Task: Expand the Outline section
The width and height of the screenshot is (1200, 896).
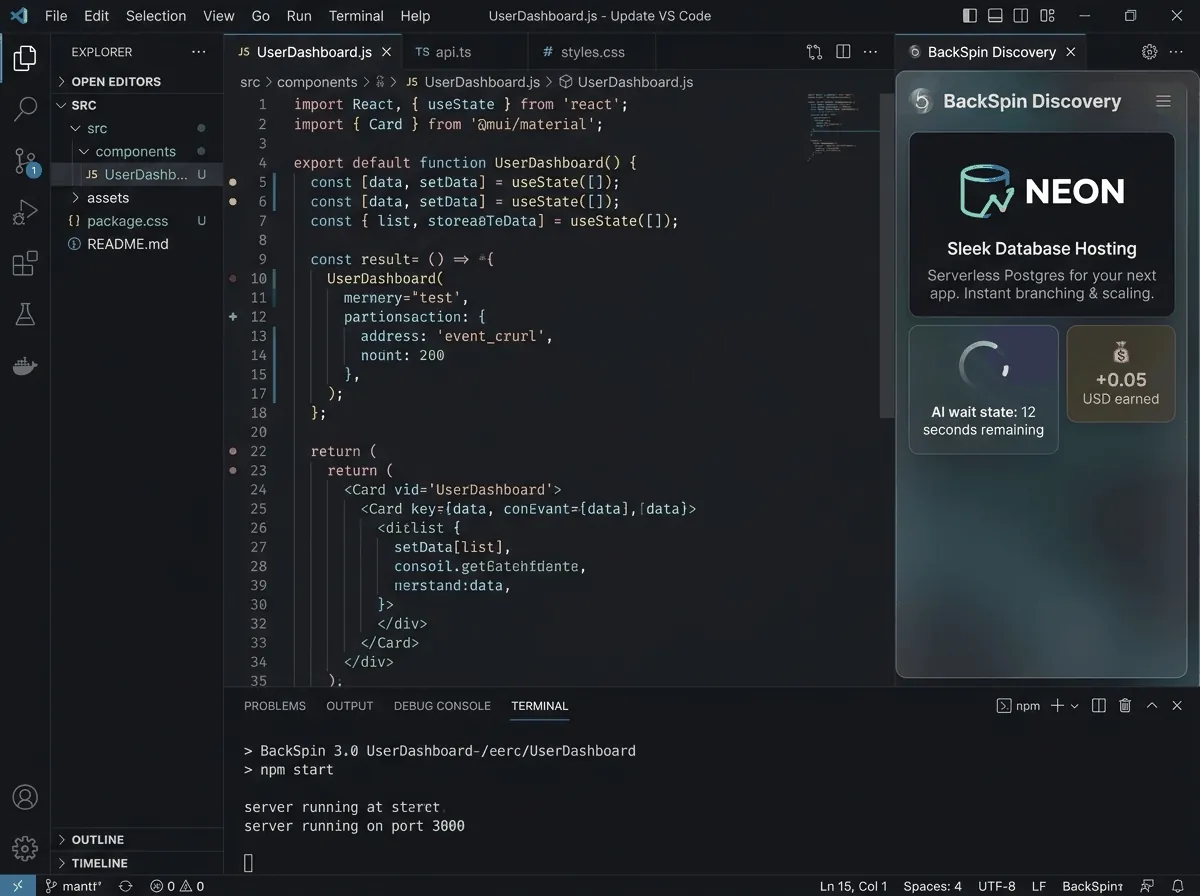Action: [137, 840]
